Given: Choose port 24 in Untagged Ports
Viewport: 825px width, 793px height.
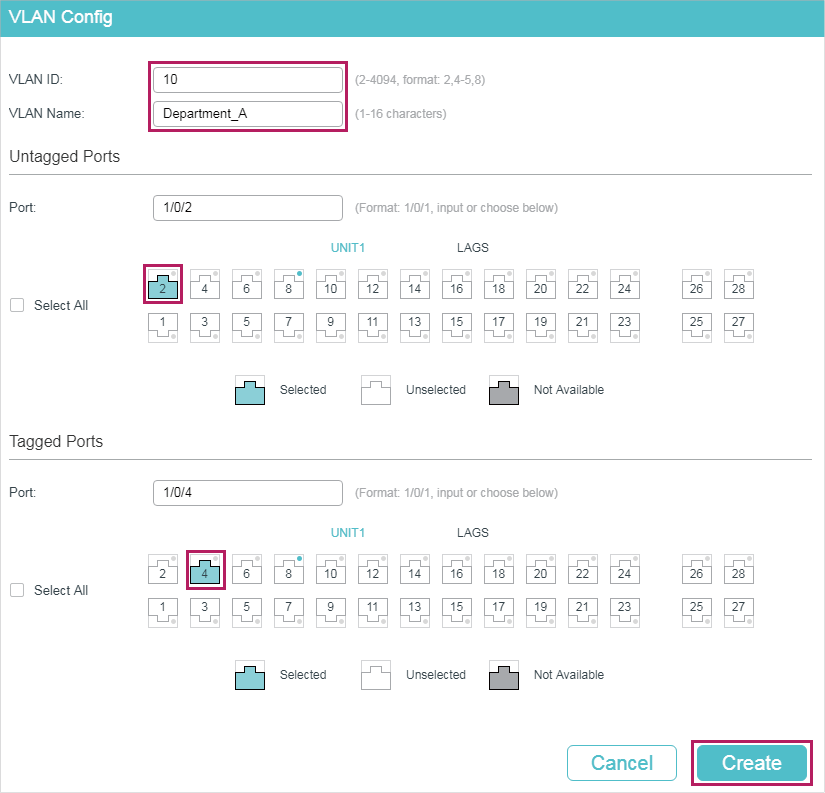Looking at the screenshot, I should (625, 284).
